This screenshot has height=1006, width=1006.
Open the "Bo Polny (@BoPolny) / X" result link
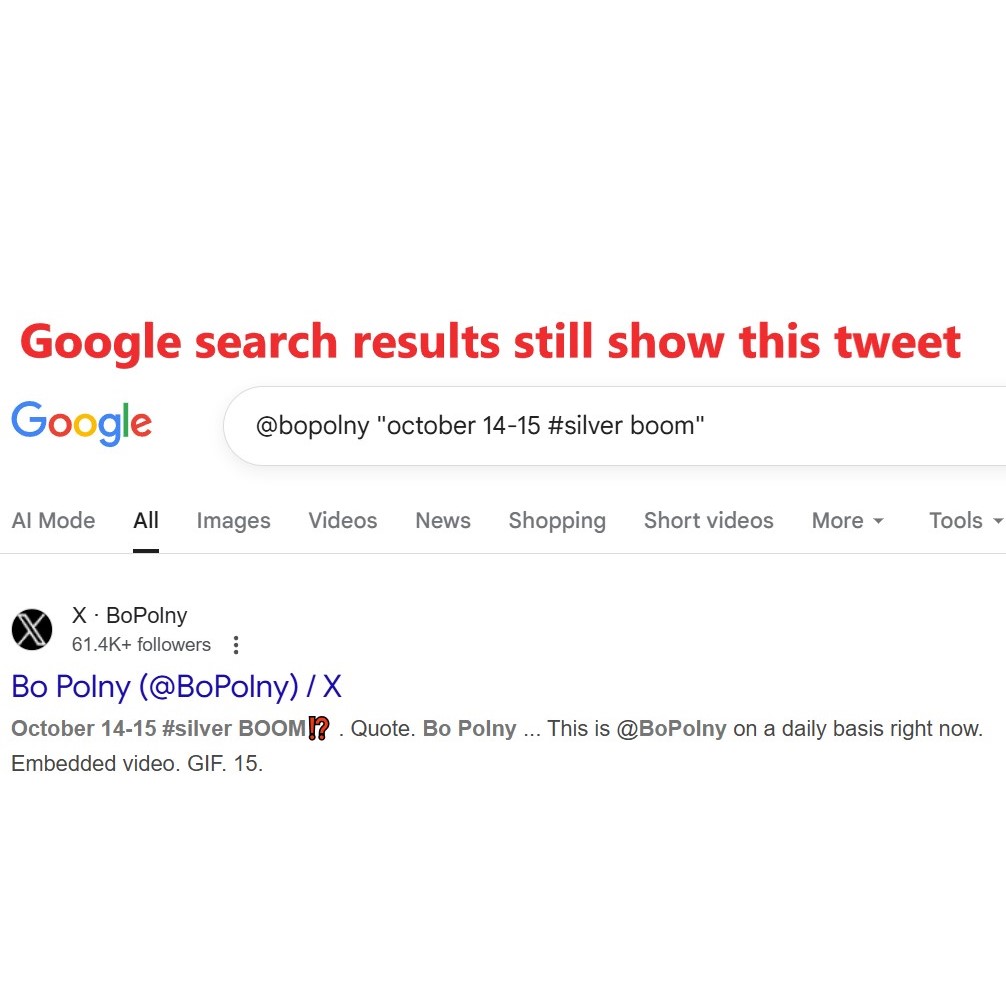176,686
